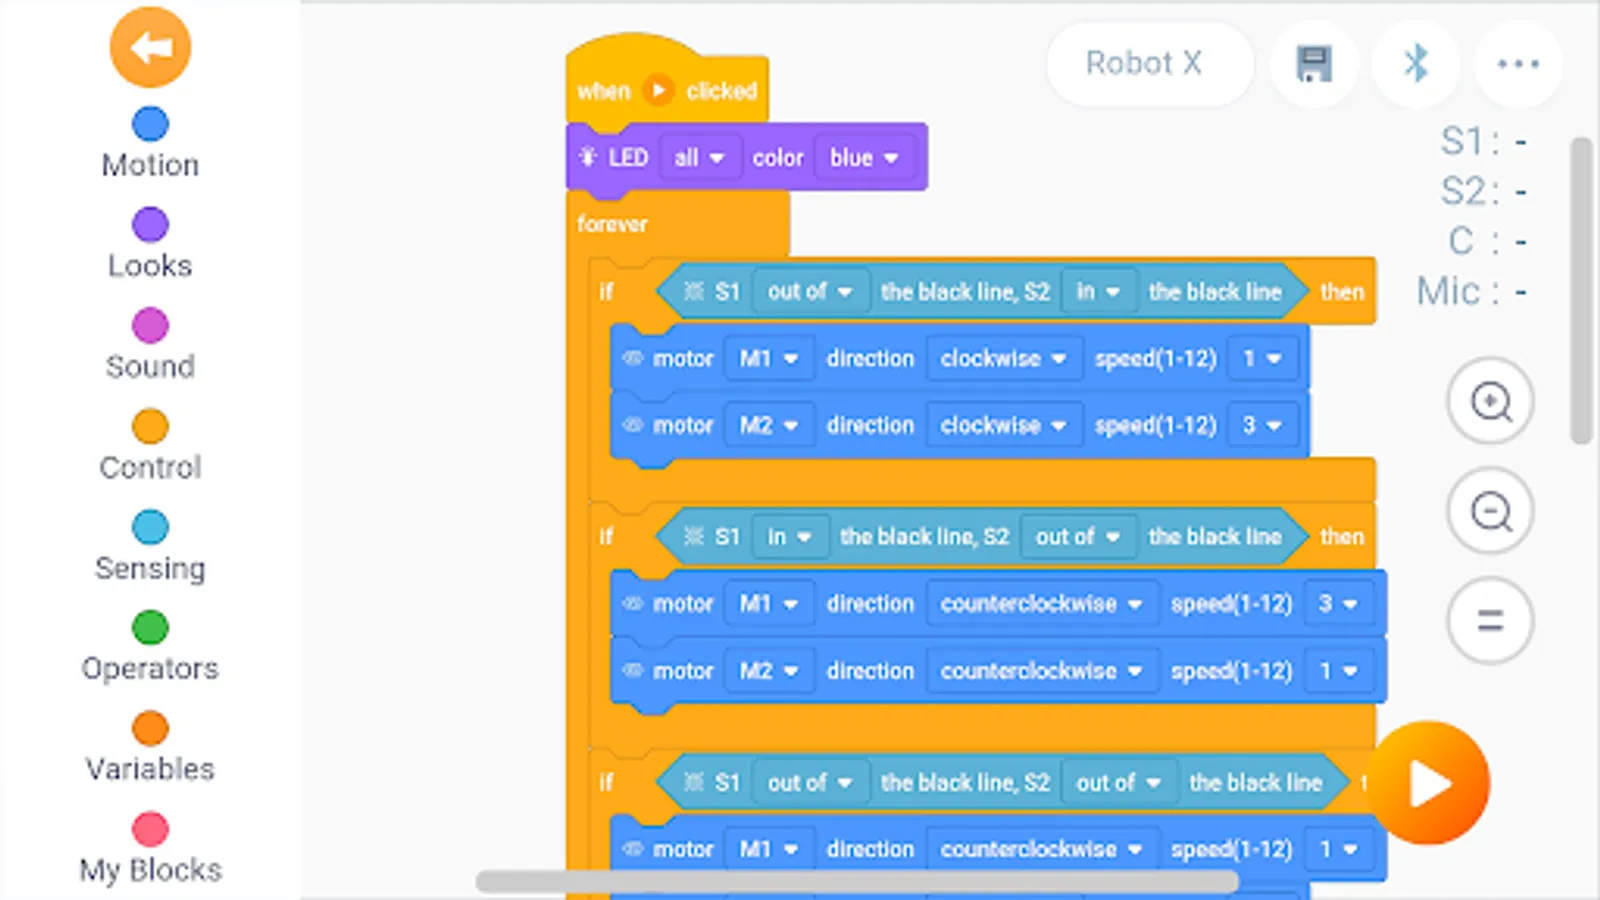The width and height of the screenshot is (1600, 900).
Task: Open S2 'out of' dropdown in third if block
Action: (x=1118, y=783)
